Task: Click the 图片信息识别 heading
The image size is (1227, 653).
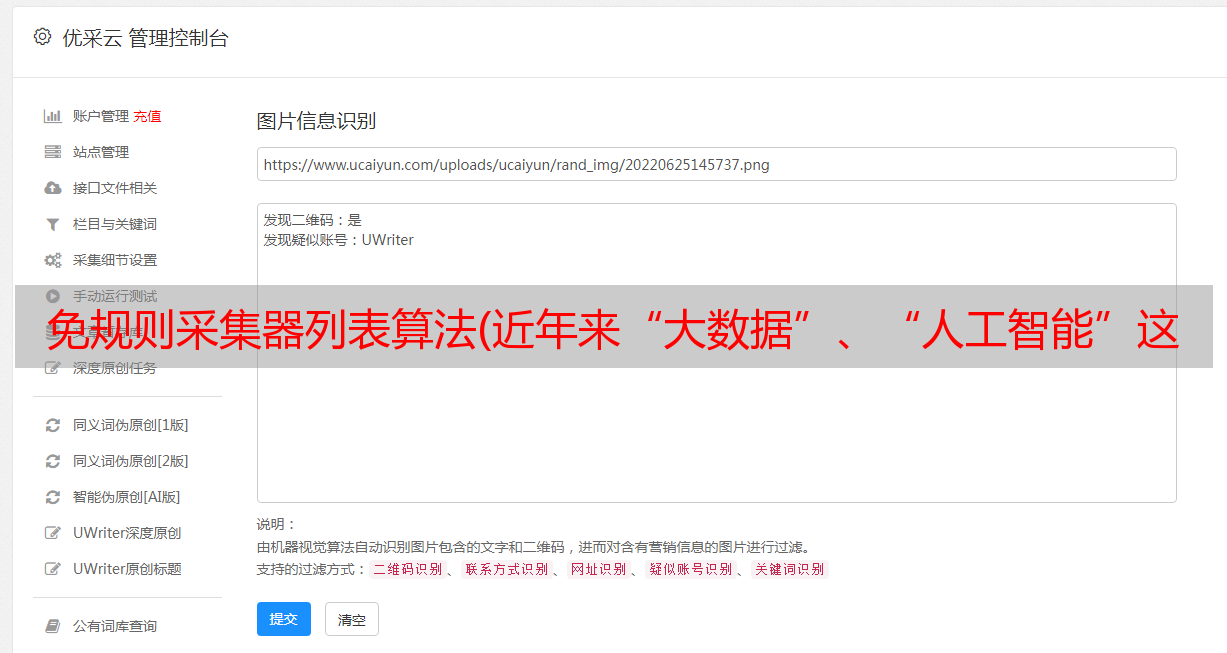Action: [x=316, y=121]
